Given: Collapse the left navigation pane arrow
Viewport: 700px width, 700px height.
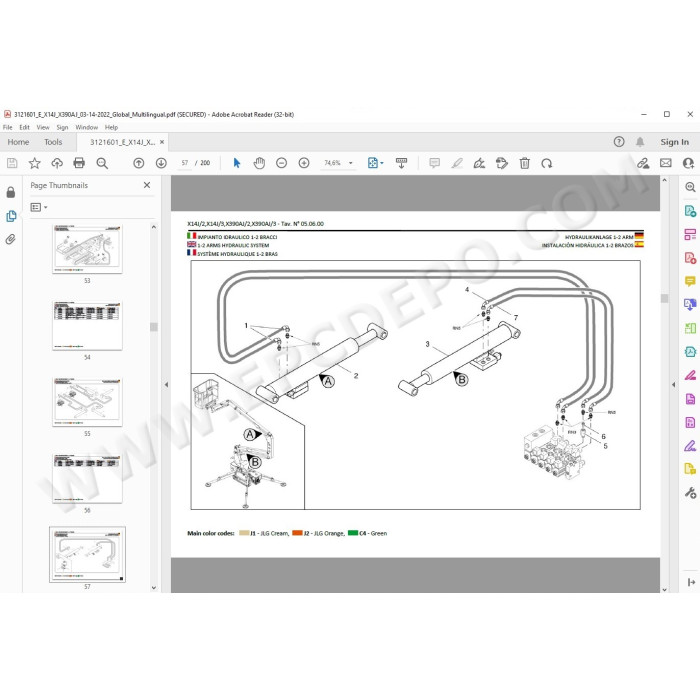Looking at the screenshot, I should click(167, 384).
